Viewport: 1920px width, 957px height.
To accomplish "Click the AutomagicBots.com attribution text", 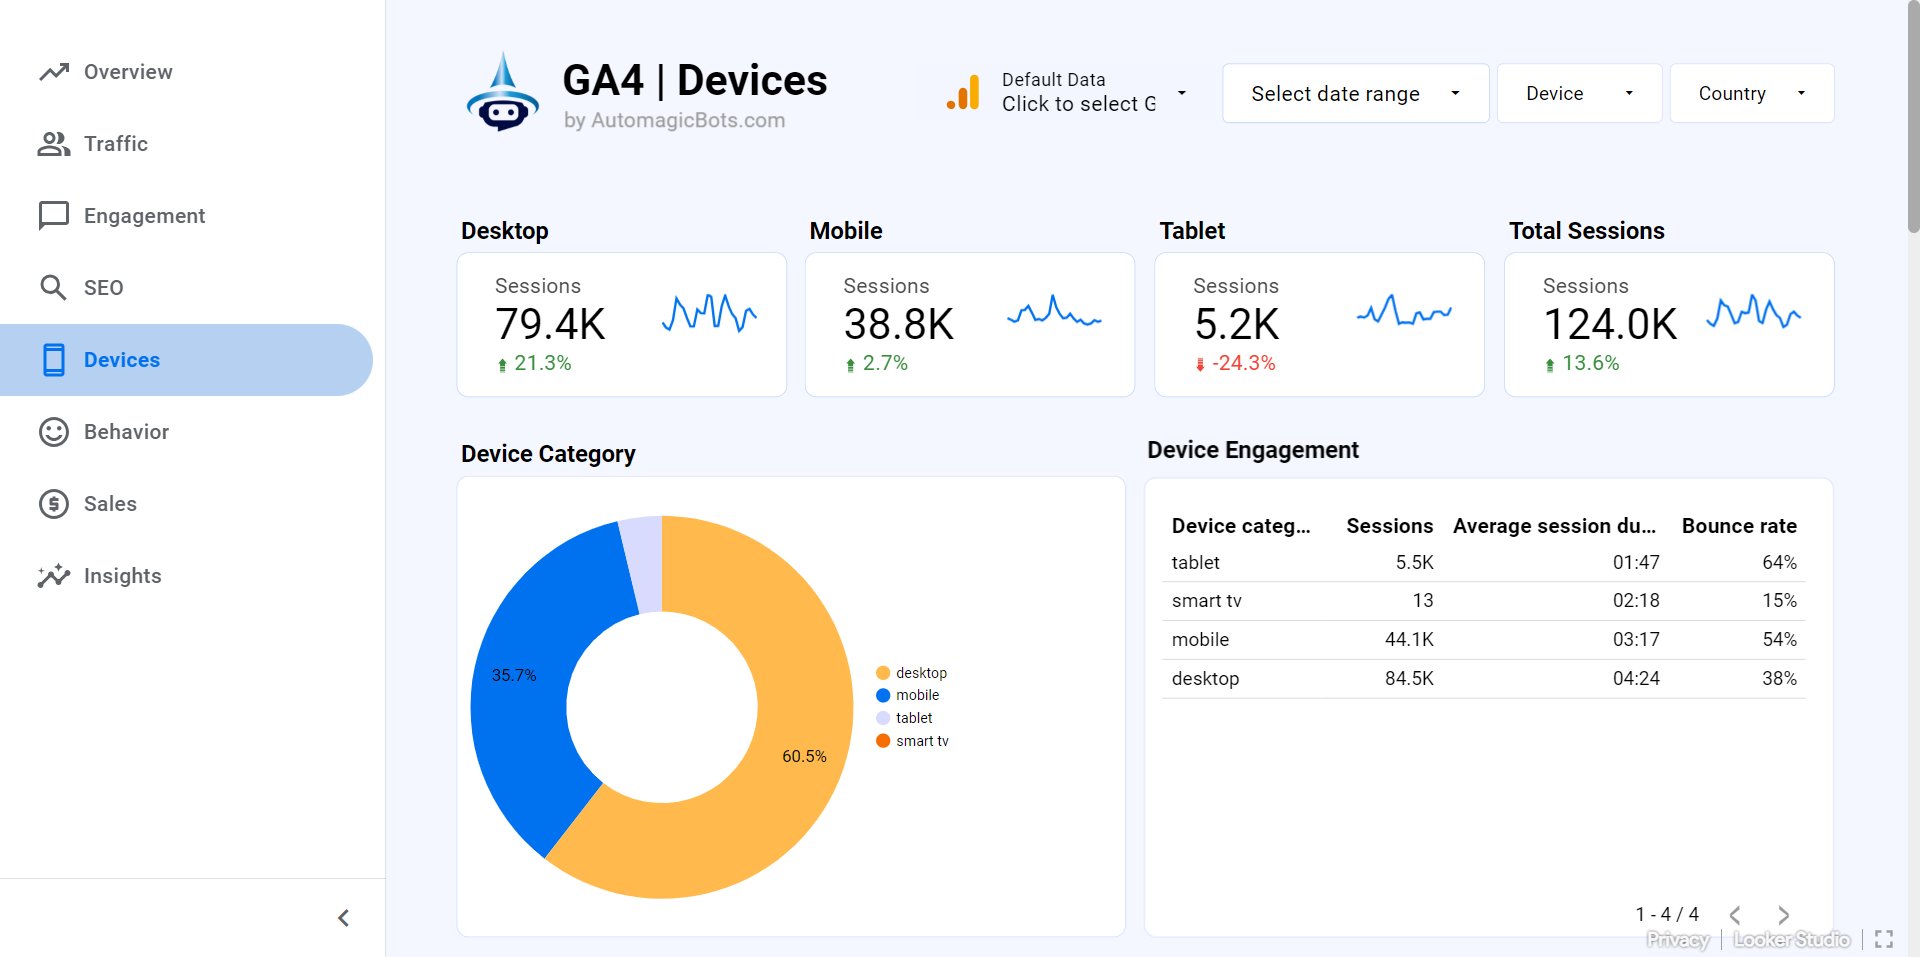I will pos(678,120).
